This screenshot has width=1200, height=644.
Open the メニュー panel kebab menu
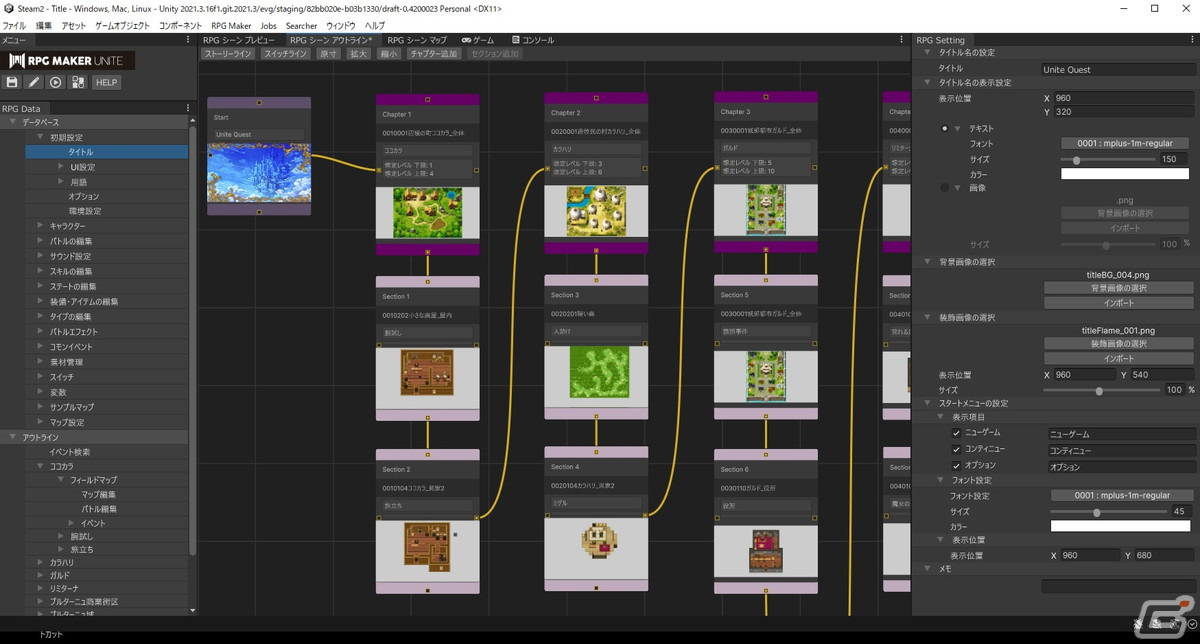(x=189, y=40)
